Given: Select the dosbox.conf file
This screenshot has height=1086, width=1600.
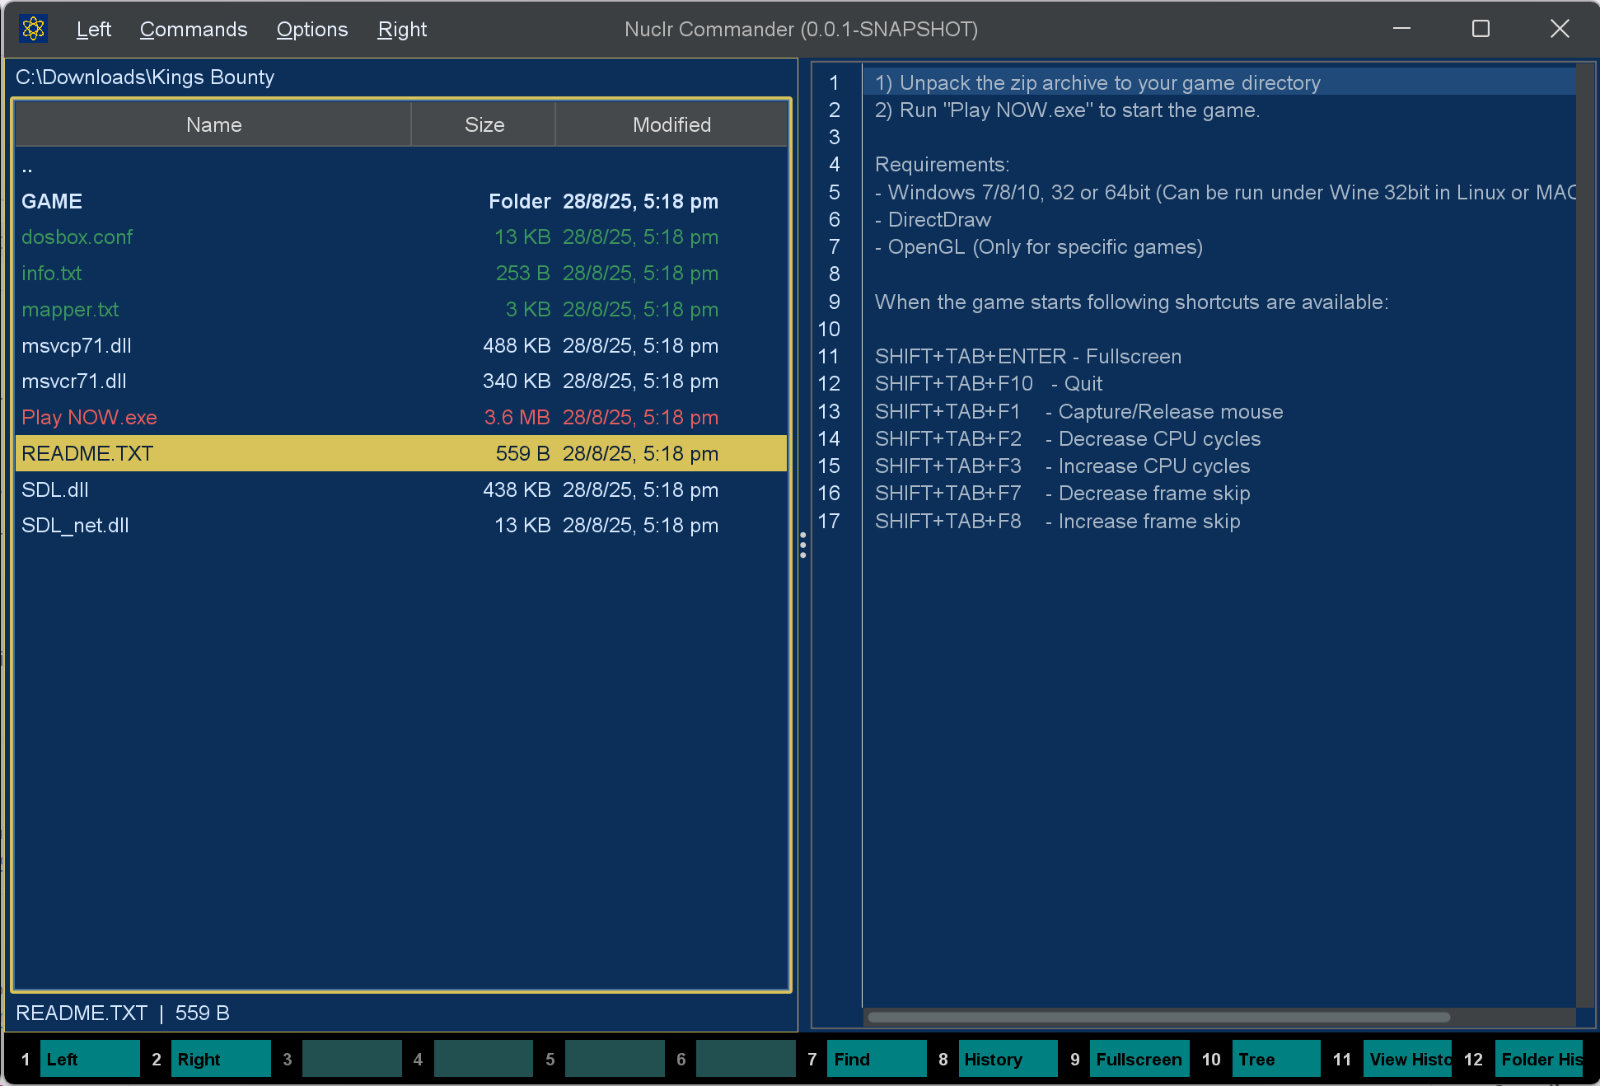Looking at the screenshot, I should 401,237.
